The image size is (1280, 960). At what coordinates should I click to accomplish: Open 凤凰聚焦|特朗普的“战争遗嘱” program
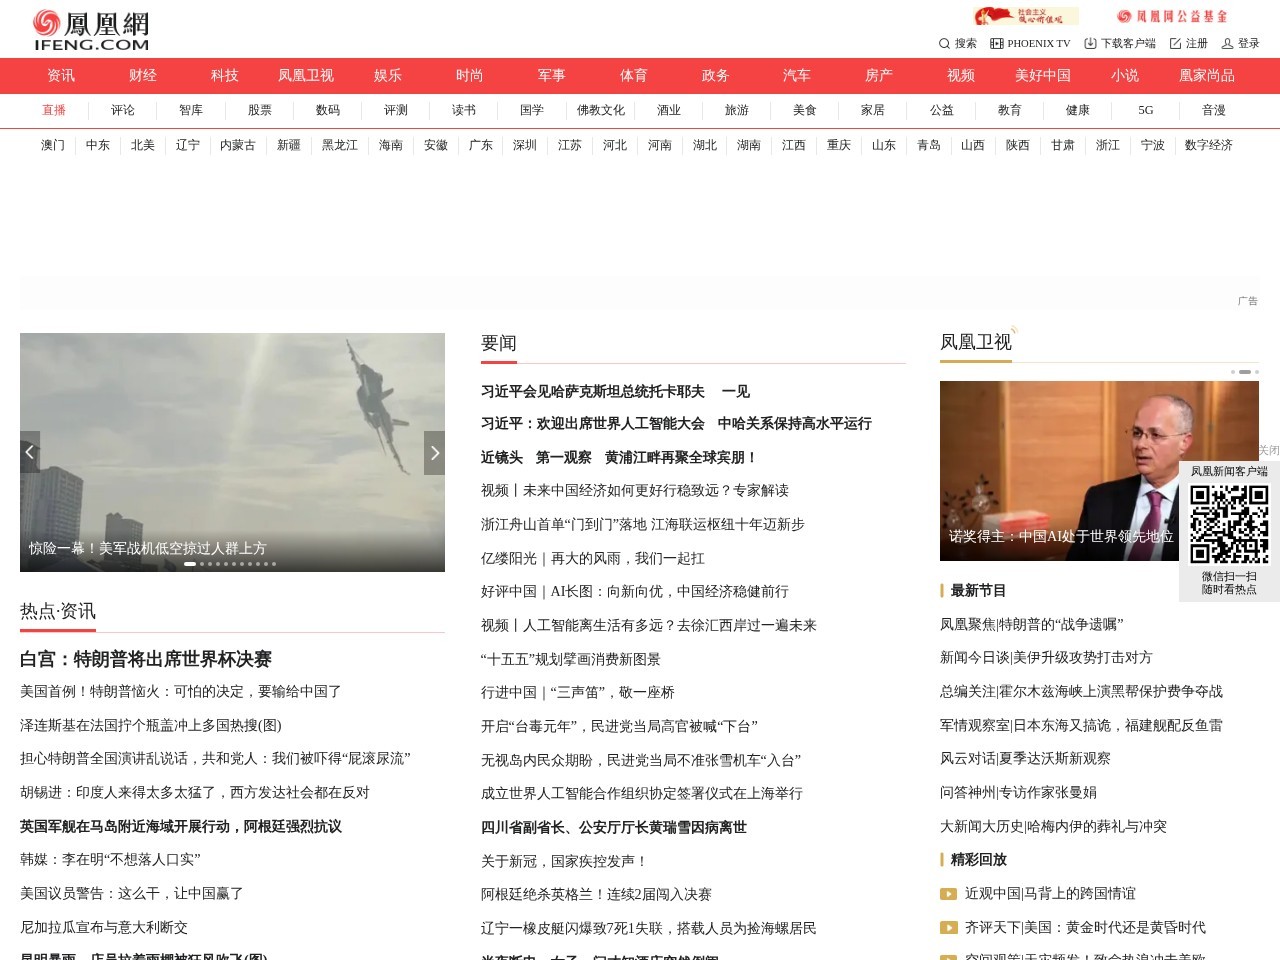click(x=1032, y=624)
